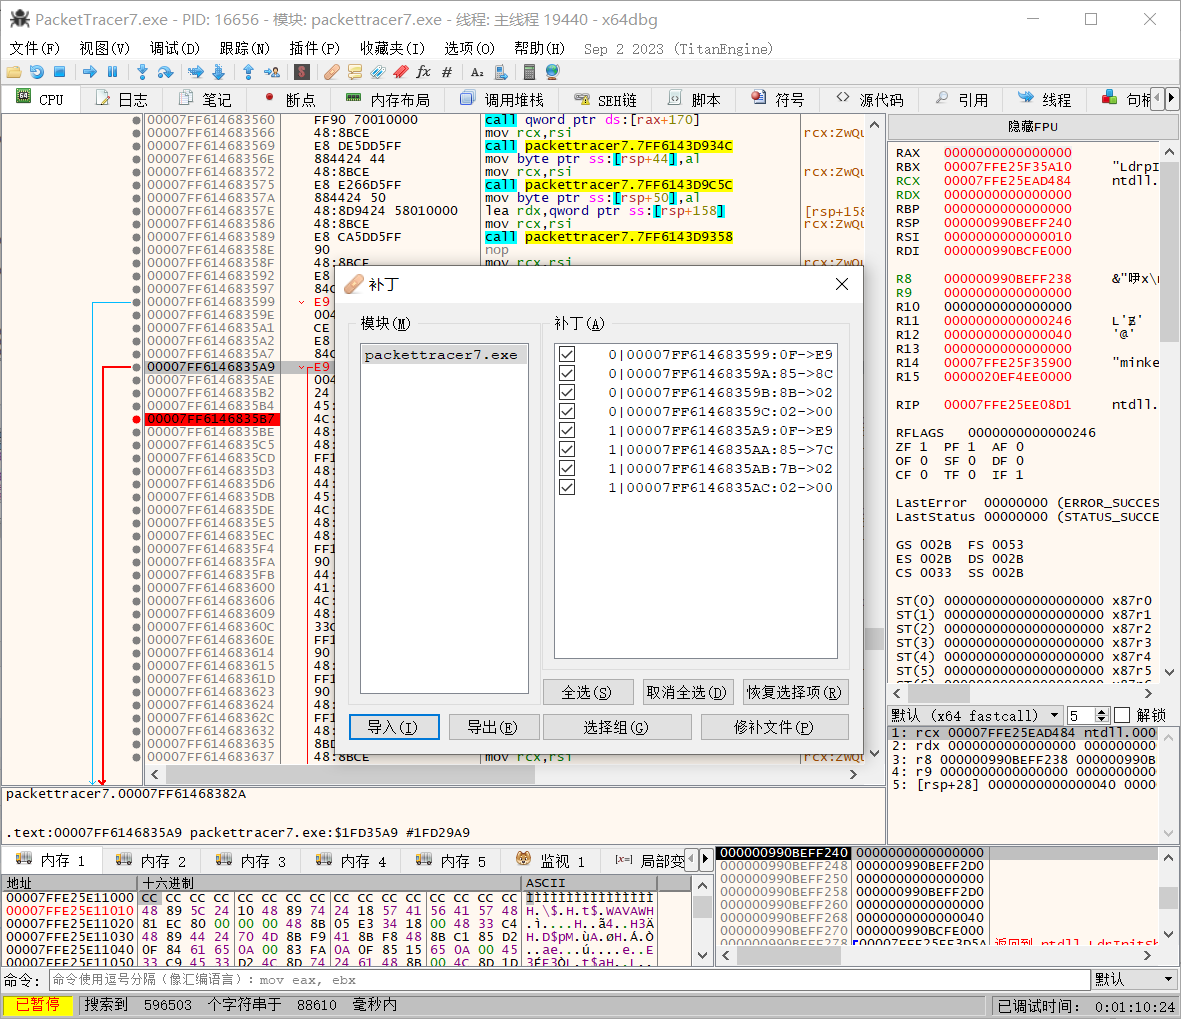Increase the argument count stepper
The height and width of the screenshot is (1019, 1181).
pos(1101,711)
